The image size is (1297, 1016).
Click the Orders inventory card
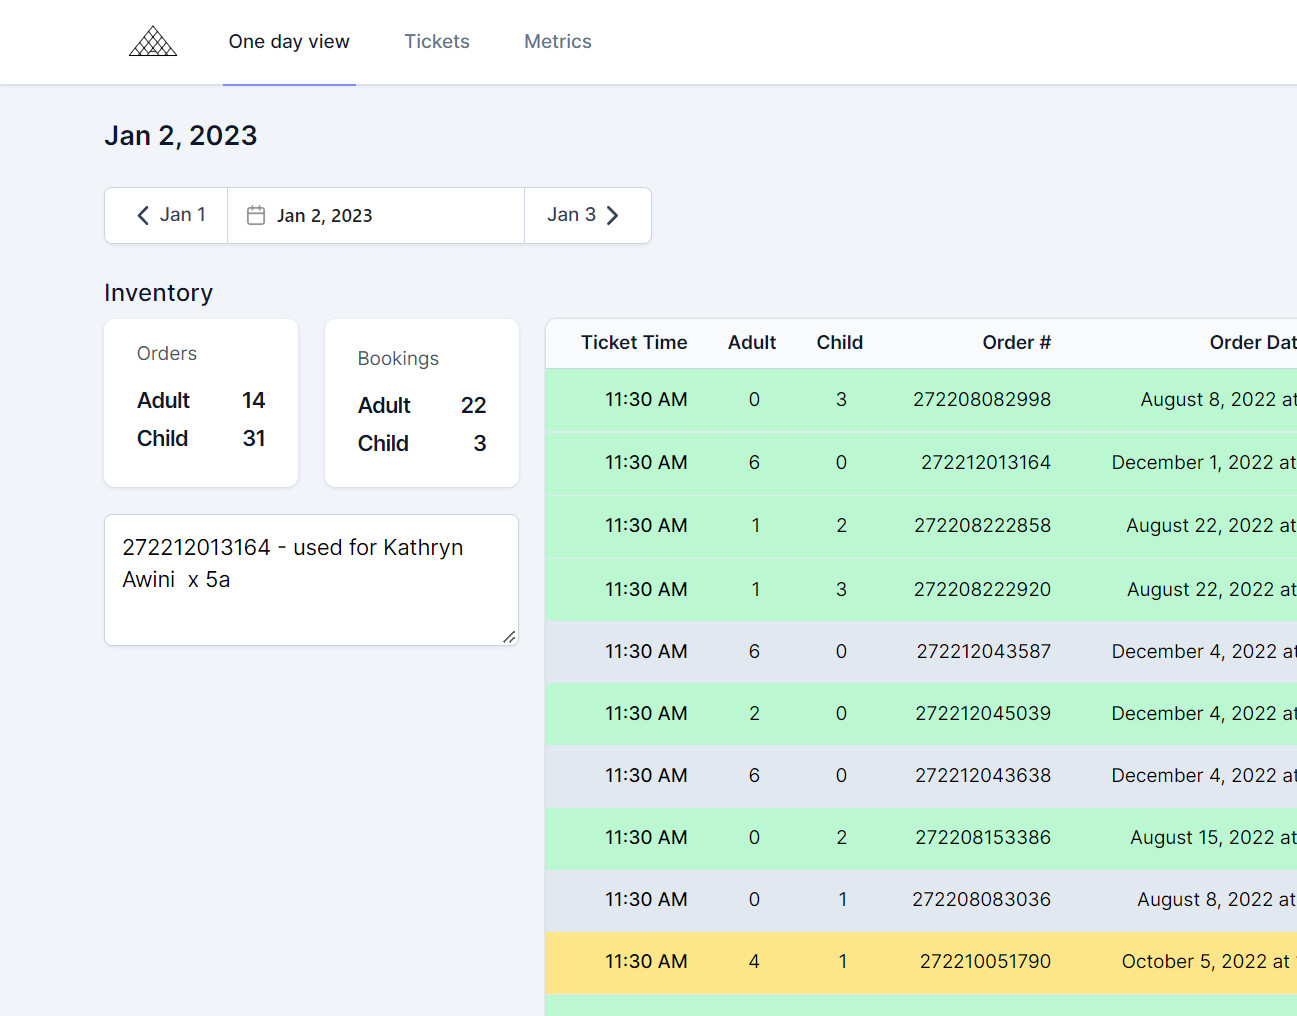(201, 403)
